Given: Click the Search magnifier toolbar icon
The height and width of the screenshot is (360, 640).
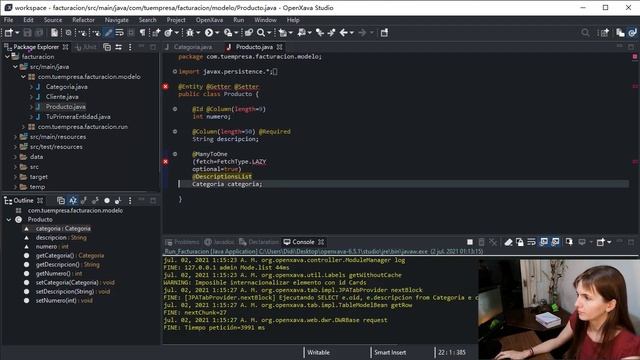Looking at the screenshot, I should (261, 33).
